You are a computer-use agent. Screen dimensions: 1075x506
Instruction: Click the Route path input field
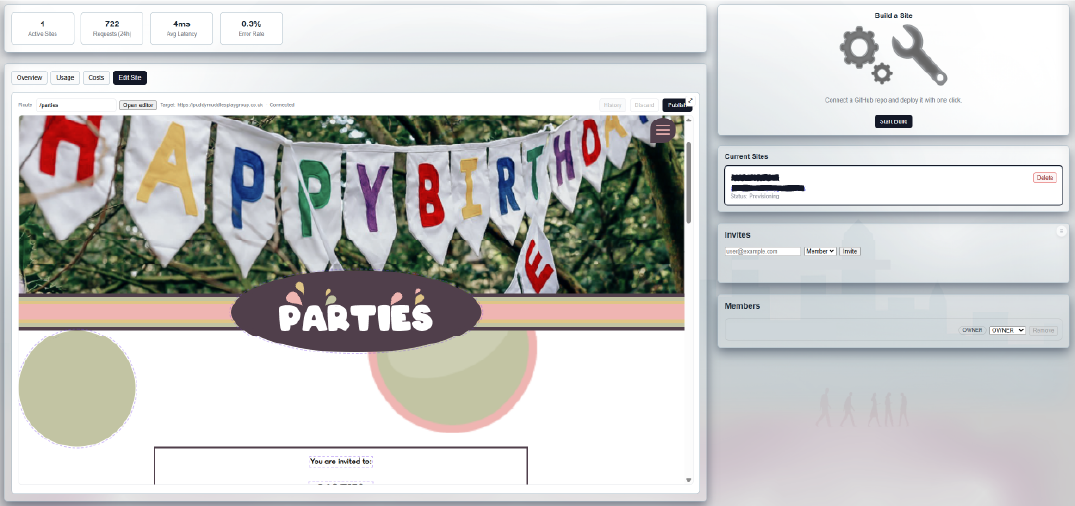coord(75,104)
